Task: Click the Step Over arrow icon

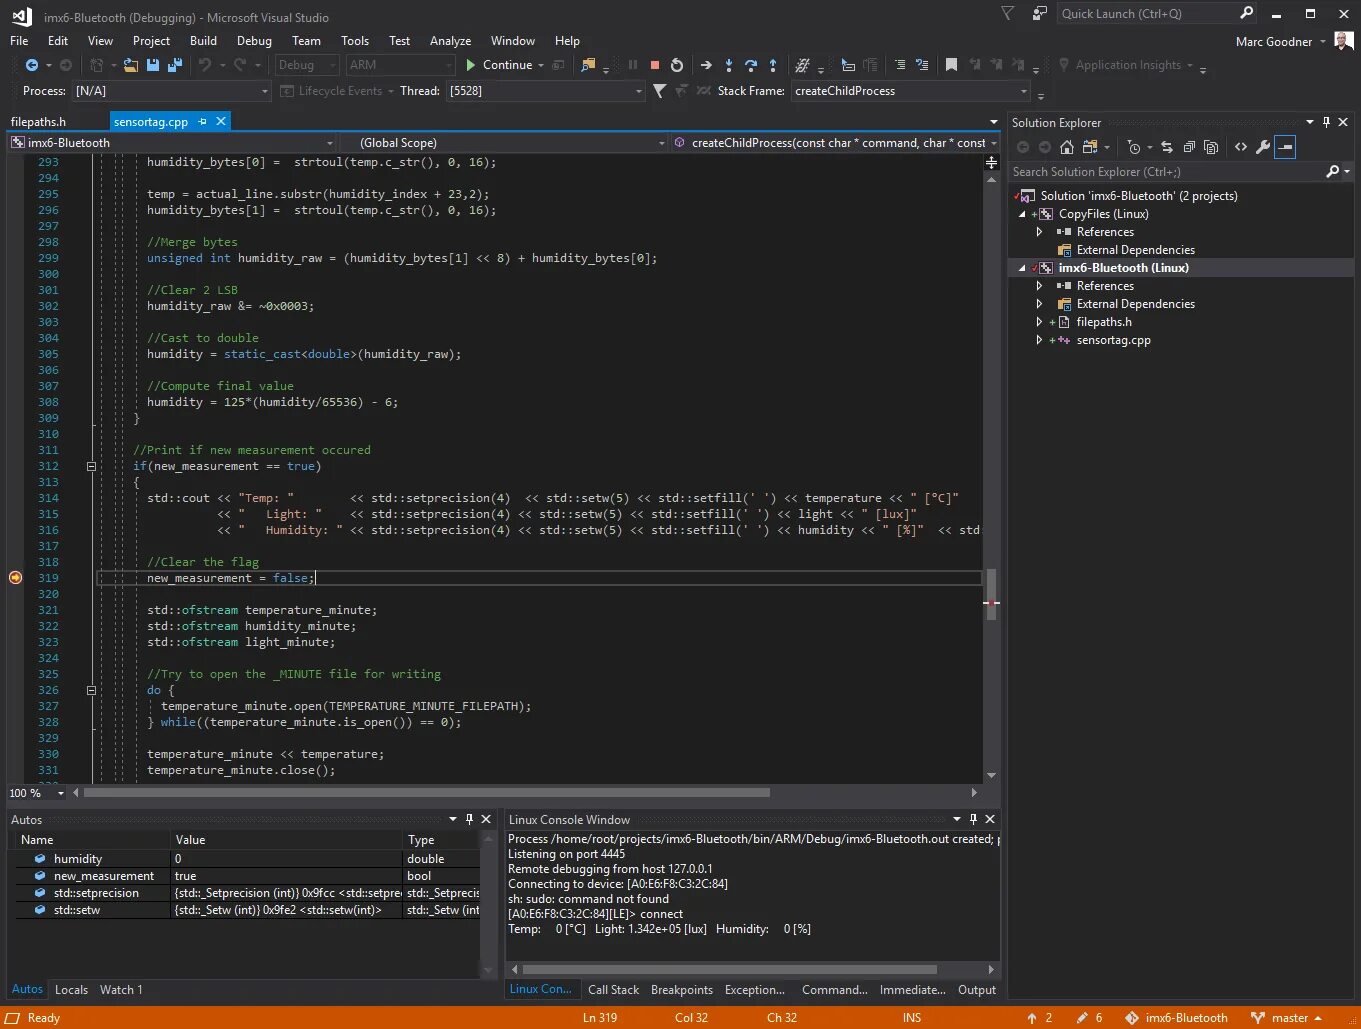Action: 750,65
